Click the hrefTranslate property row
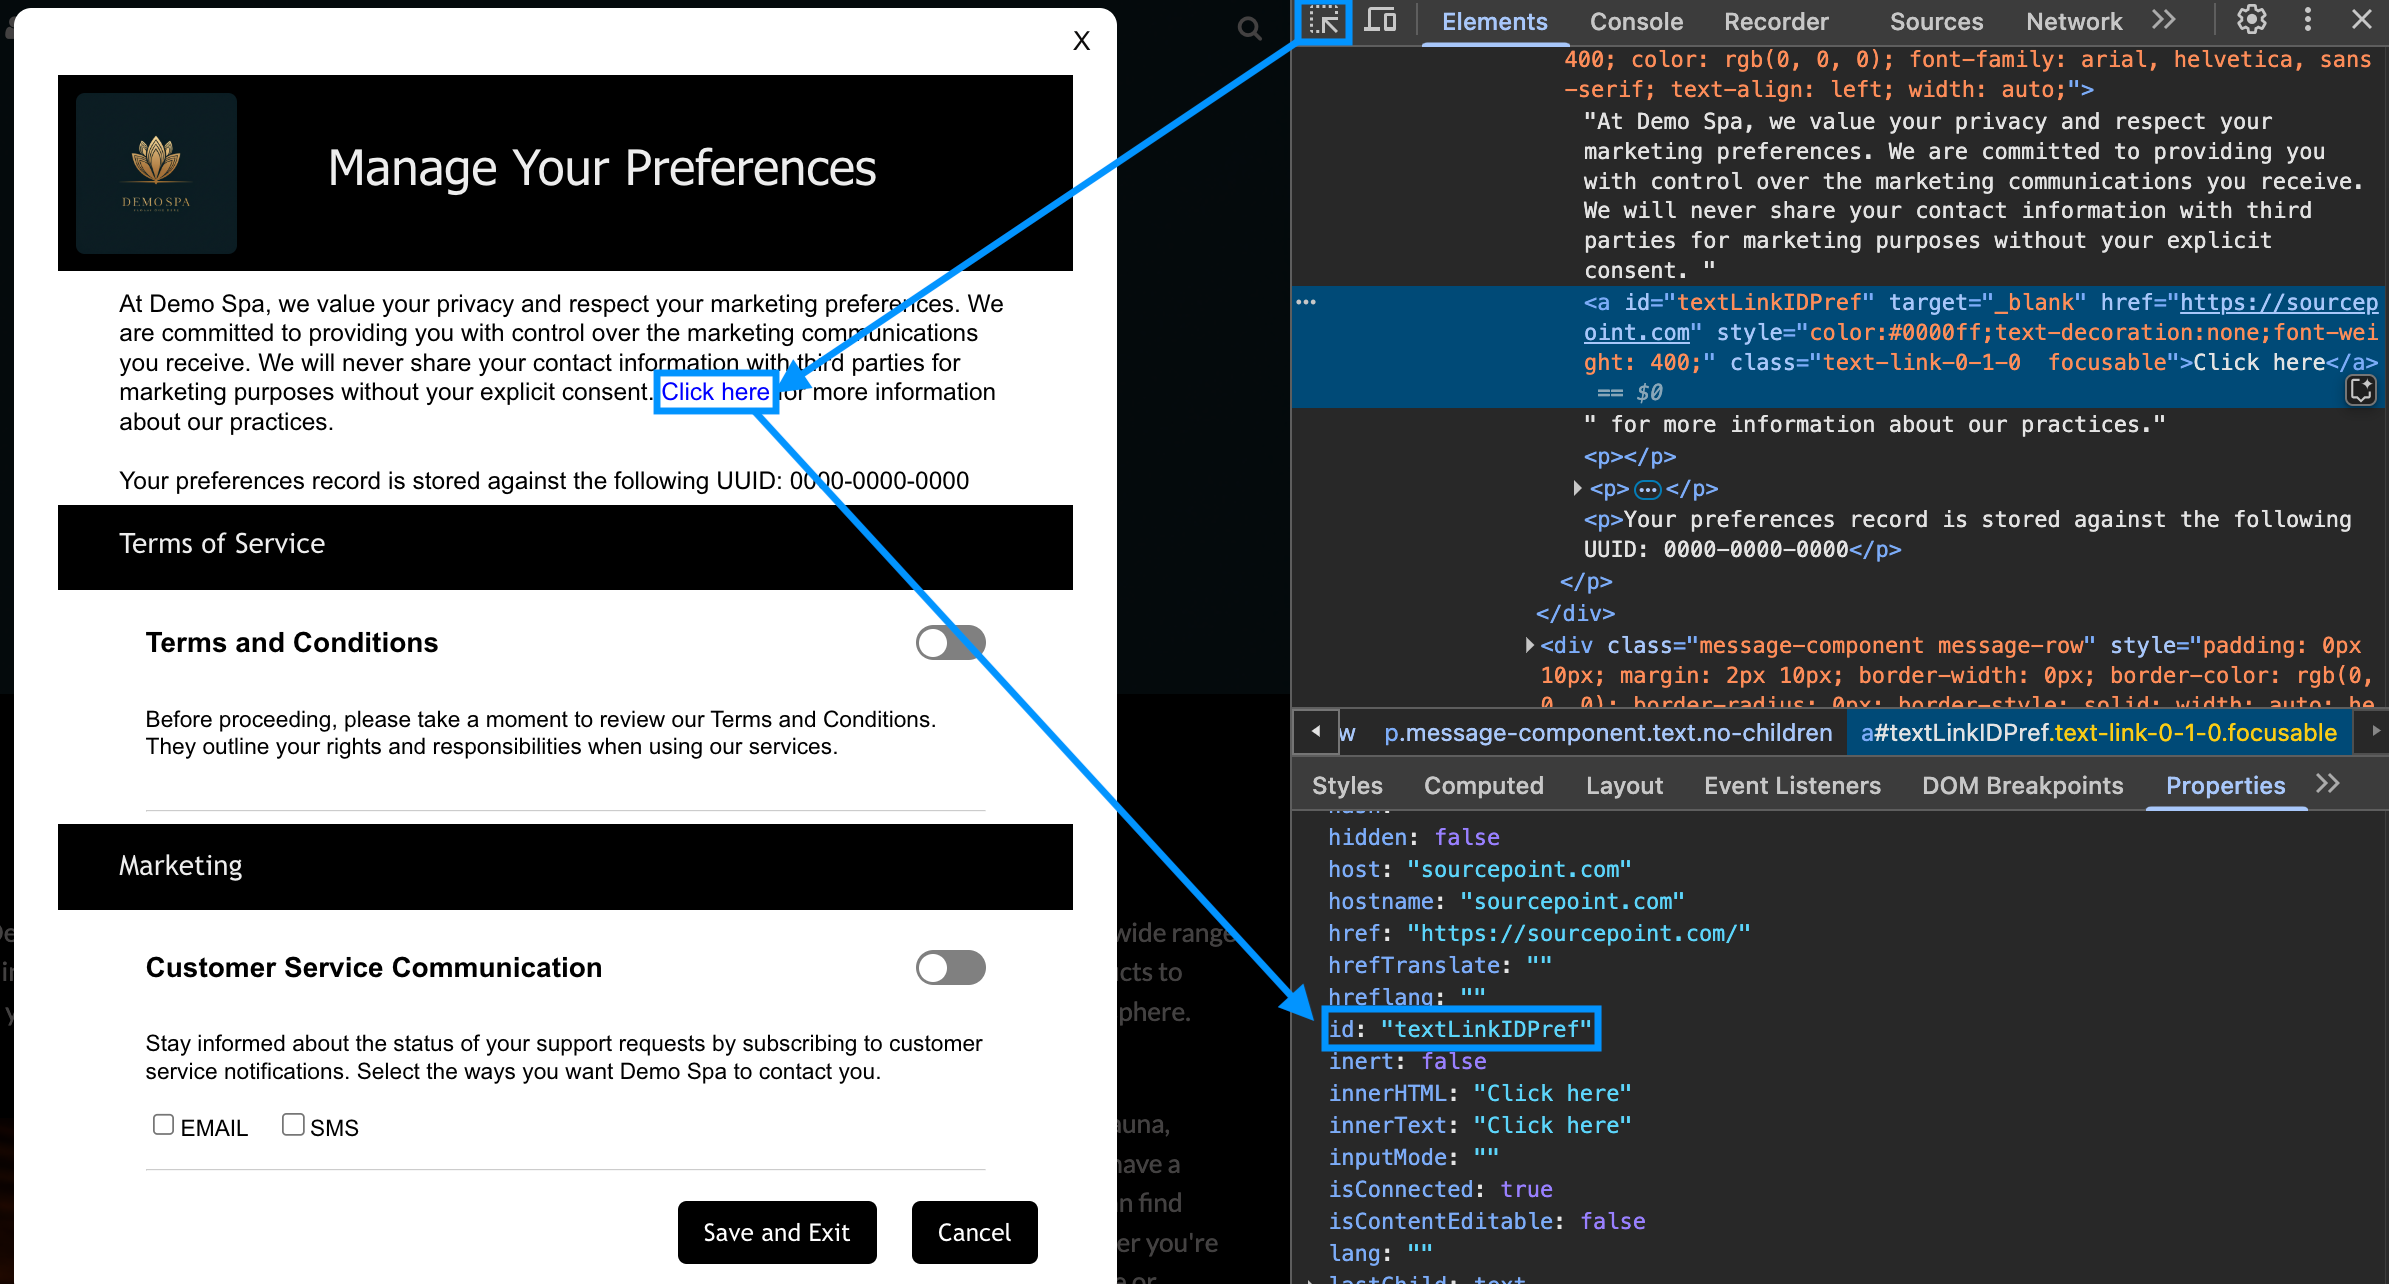The height and width of the screenshot is (1284, 2389). [1440, 965]
